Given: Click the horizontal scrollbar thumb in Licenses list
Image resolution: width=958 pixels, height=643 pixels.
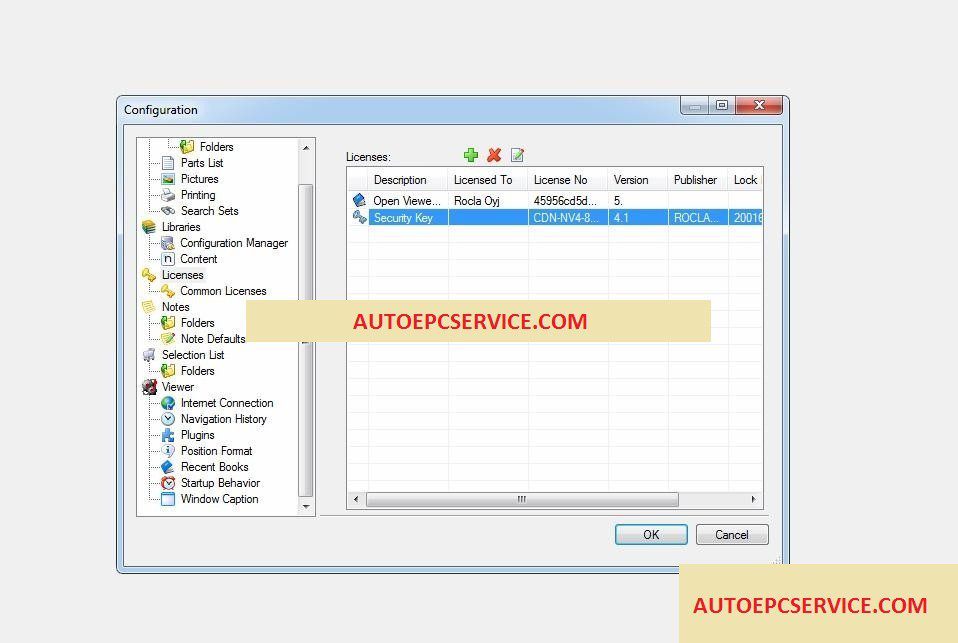Looking at the screenshot, I should 522,499.
